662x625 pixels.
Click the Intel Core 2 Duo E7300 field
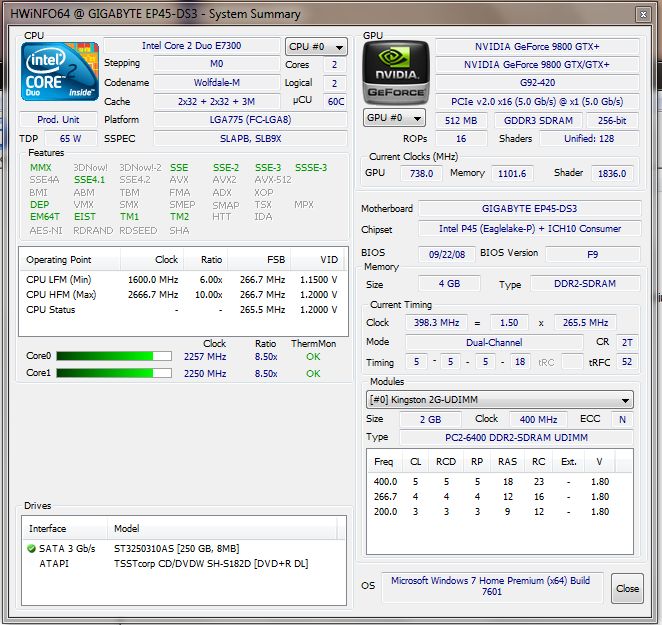coord(192,46)
